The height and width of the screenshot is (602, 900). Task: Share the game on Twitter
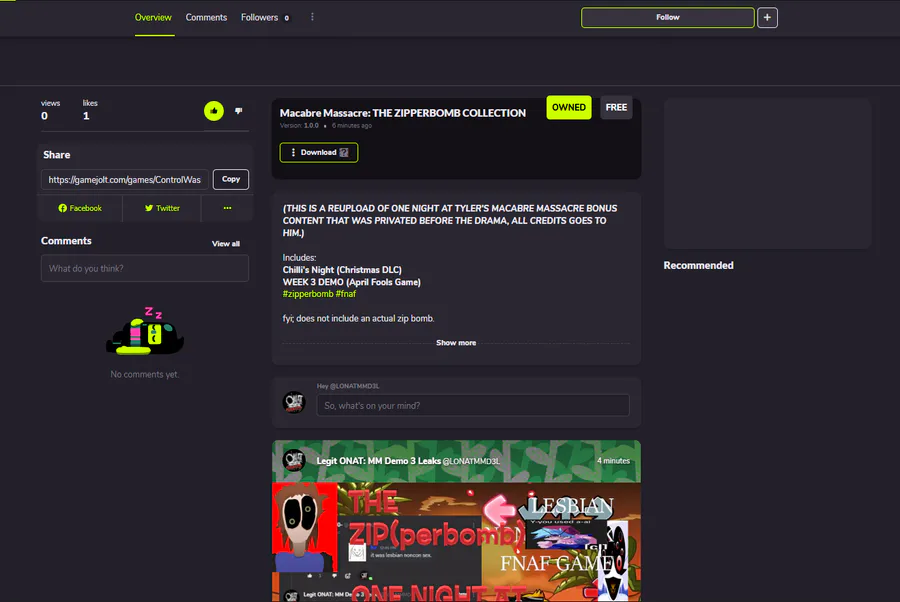(162, 208)
